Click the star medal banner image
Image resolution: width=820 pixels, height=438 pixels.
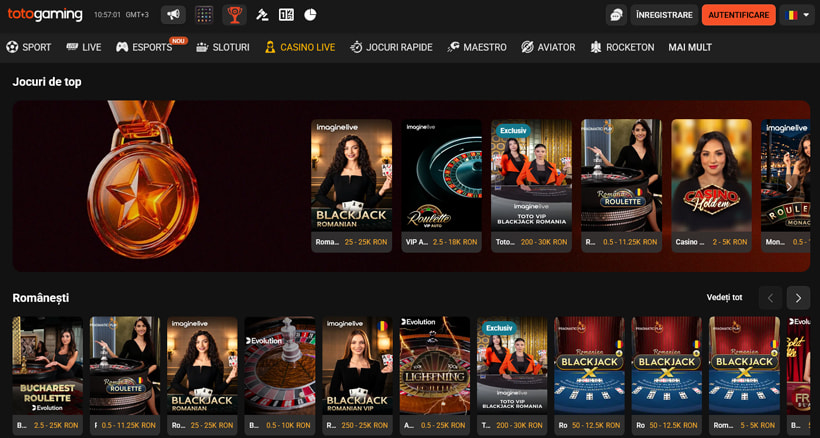click(x=141, y=179)
